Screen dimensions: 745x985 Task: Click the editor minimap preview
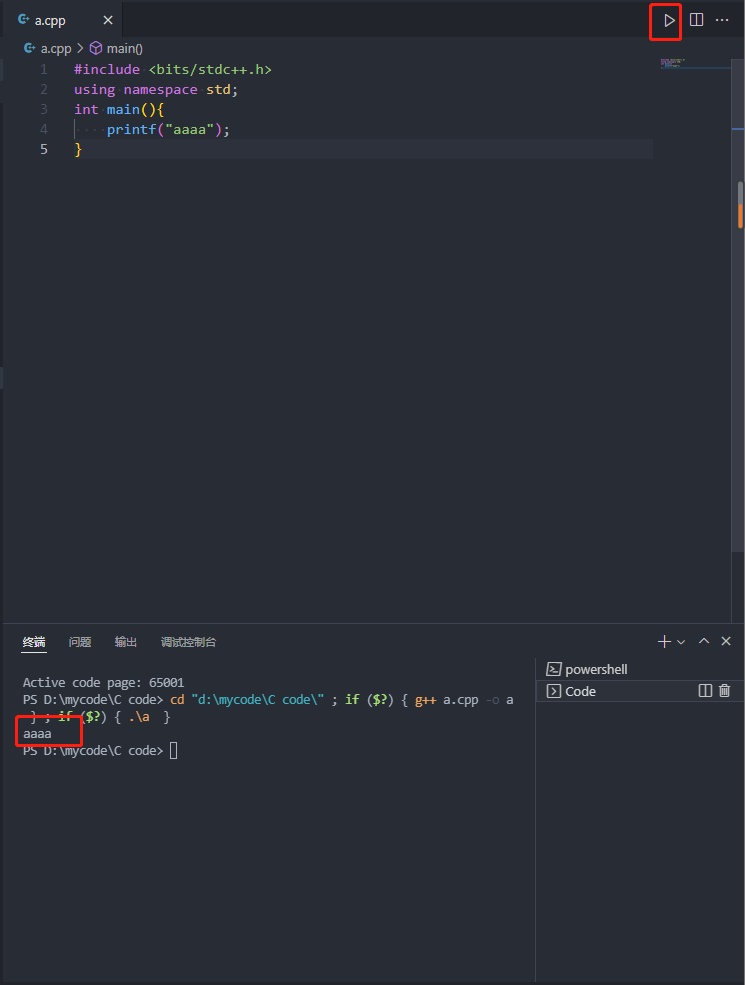point(695,63)
